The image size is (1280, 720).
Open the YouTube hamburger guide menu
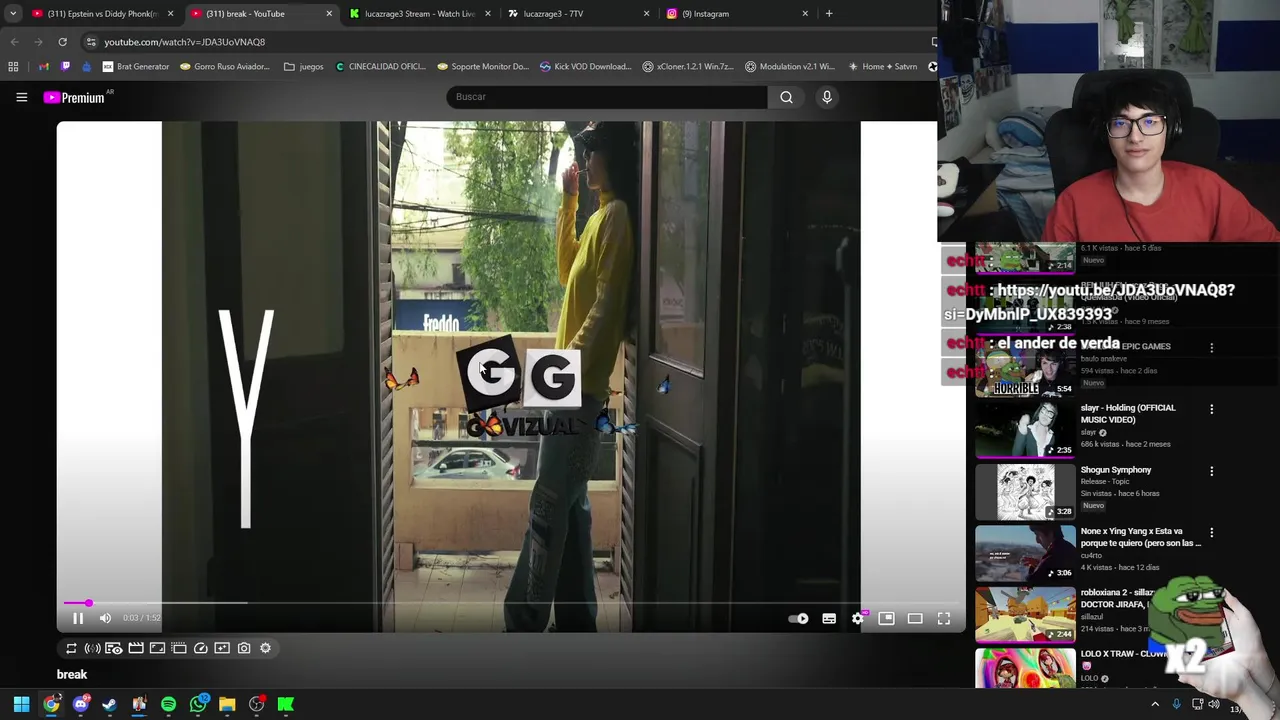pos(21,97)
